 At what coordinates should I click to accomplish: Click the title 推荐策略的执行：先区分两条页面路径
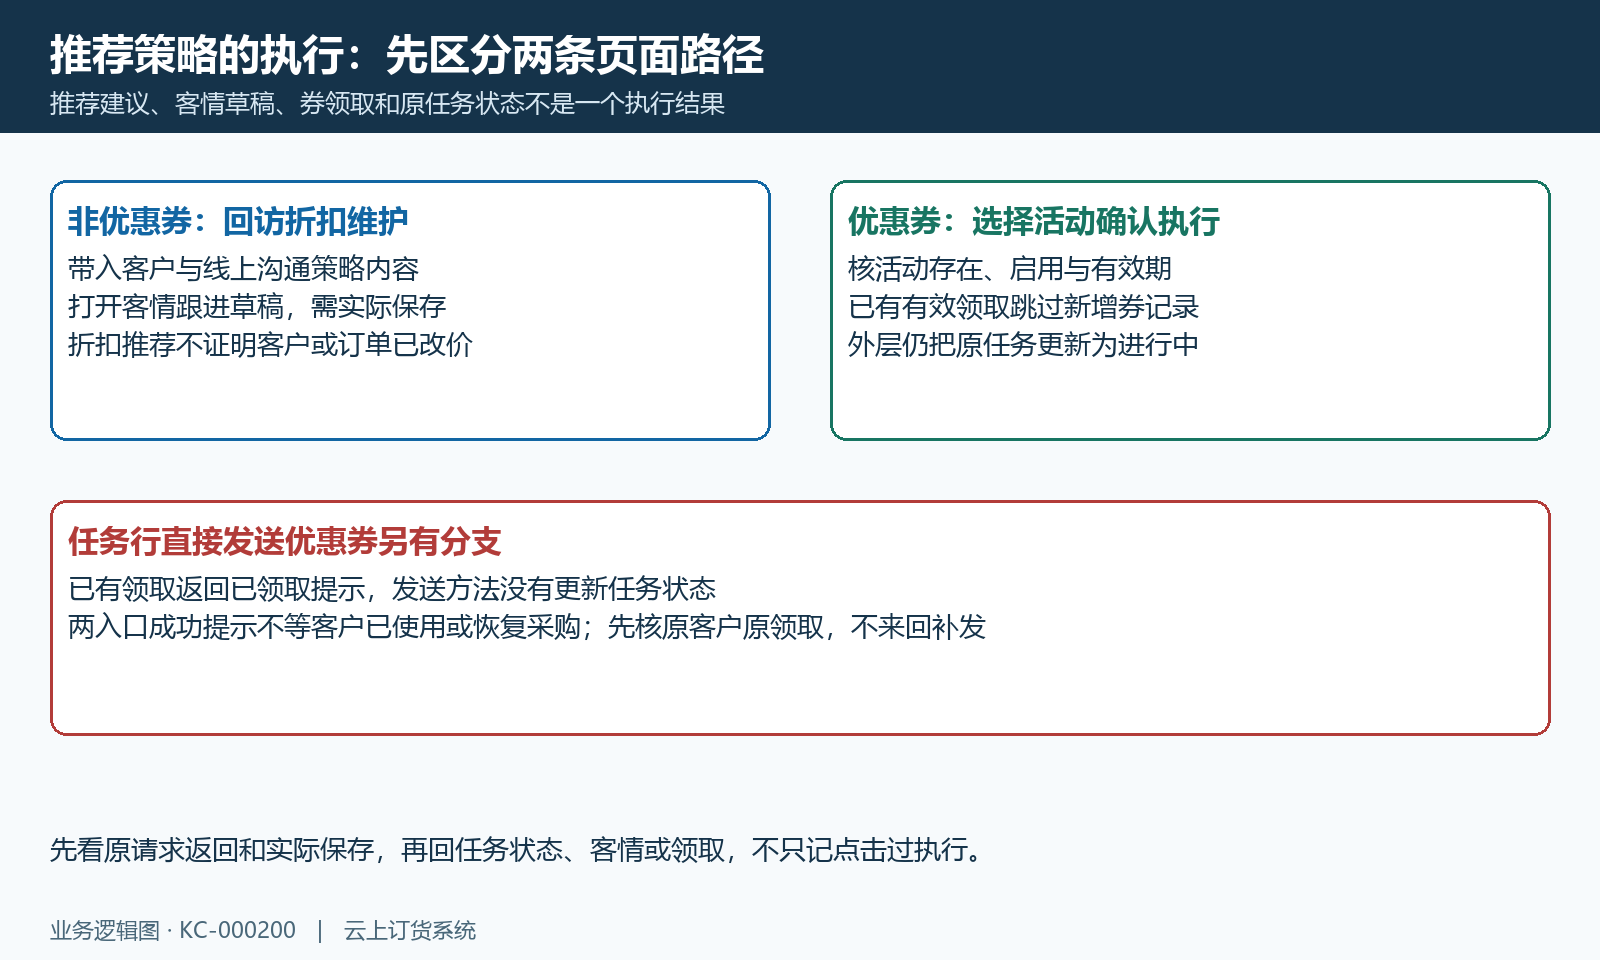[407, 55]
